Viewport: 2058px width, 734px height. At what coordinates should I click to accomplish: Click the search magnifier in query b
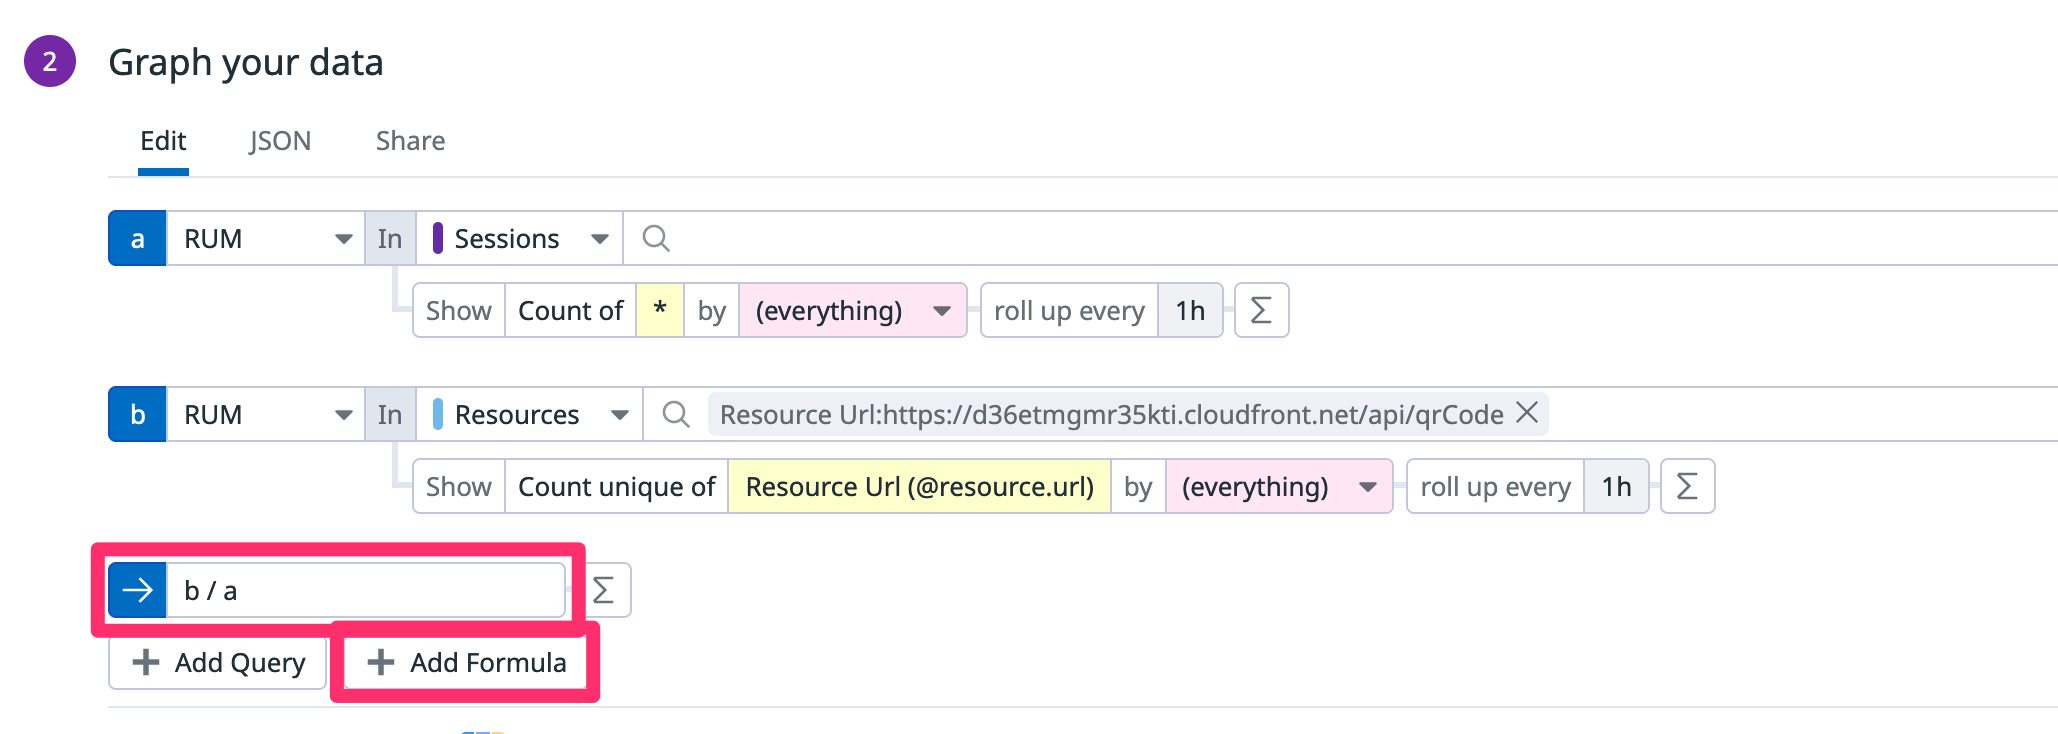pos(676,415)
